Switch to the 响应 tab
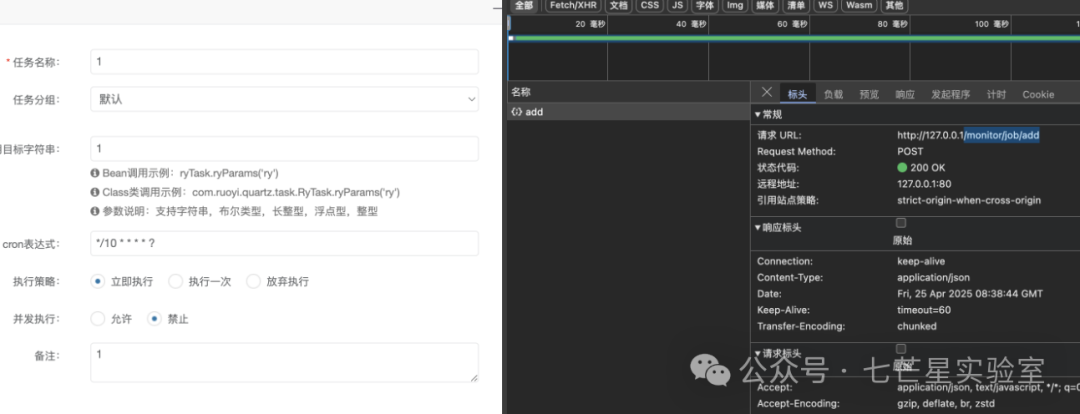Screen dimensions: 1080x414 (905, 94)
